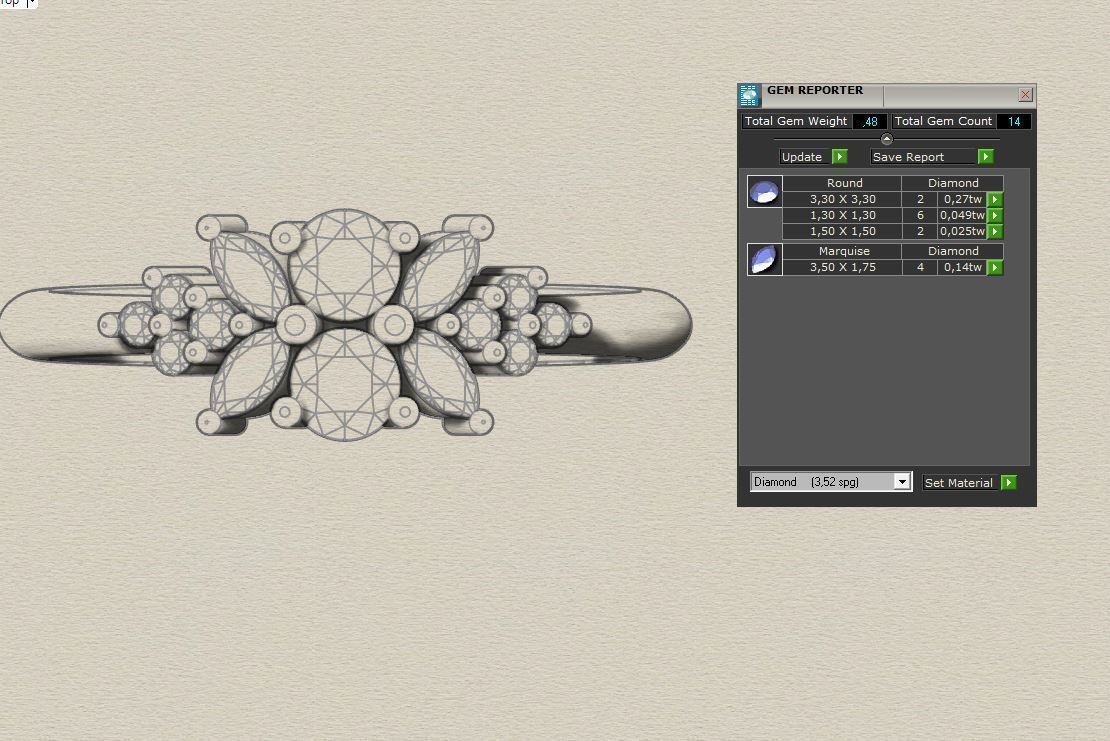This screenshot has height=741, width=1110.
Task: Click the green arrow next to Save Report
Action: pos(985,156)
